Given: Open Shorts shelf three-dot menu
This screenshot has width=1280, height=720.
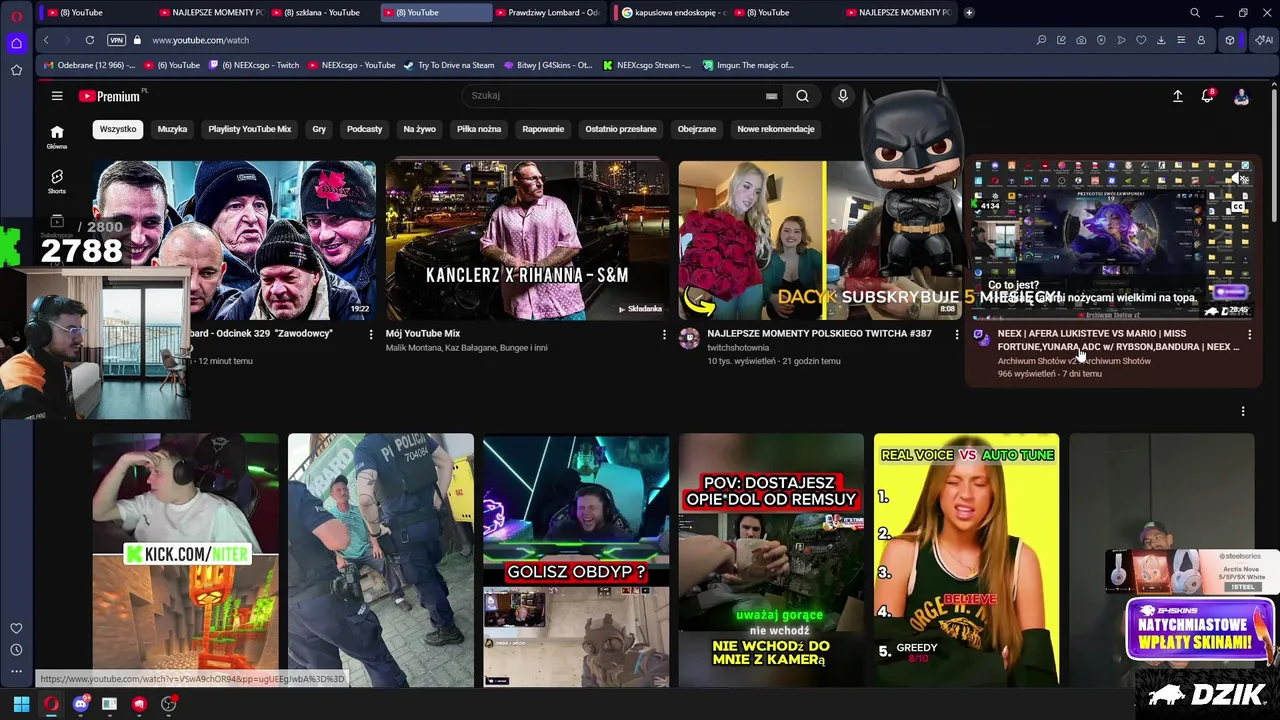Looking at the screenshot, I should point(1243,411).
